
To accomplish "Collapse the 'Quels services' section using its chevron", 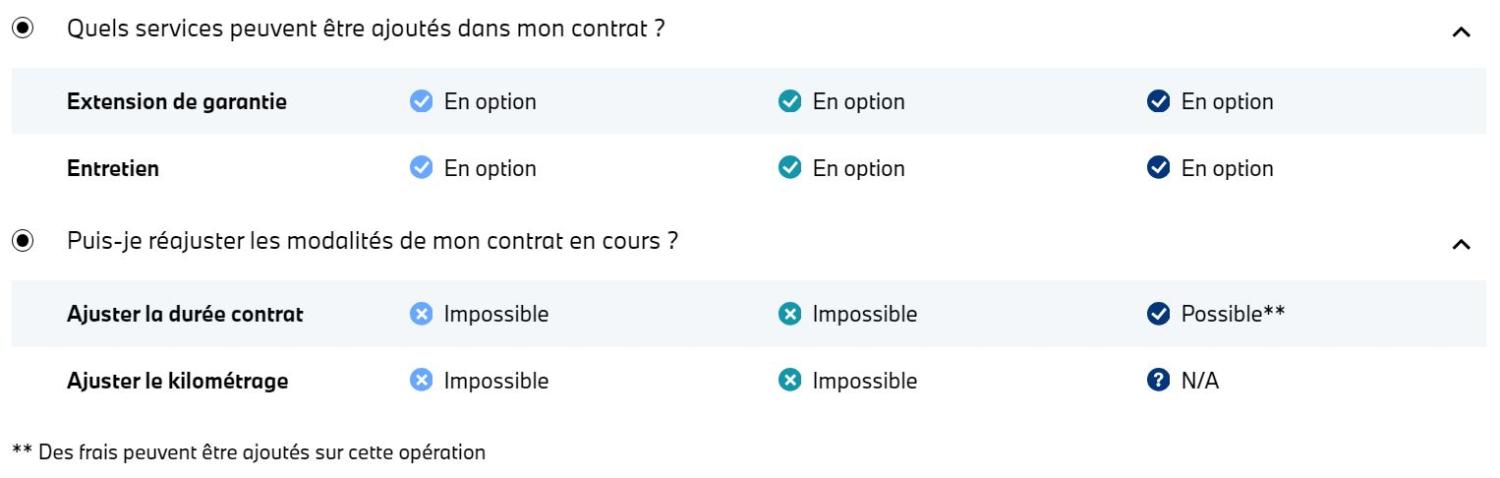I will [1461, 32].
